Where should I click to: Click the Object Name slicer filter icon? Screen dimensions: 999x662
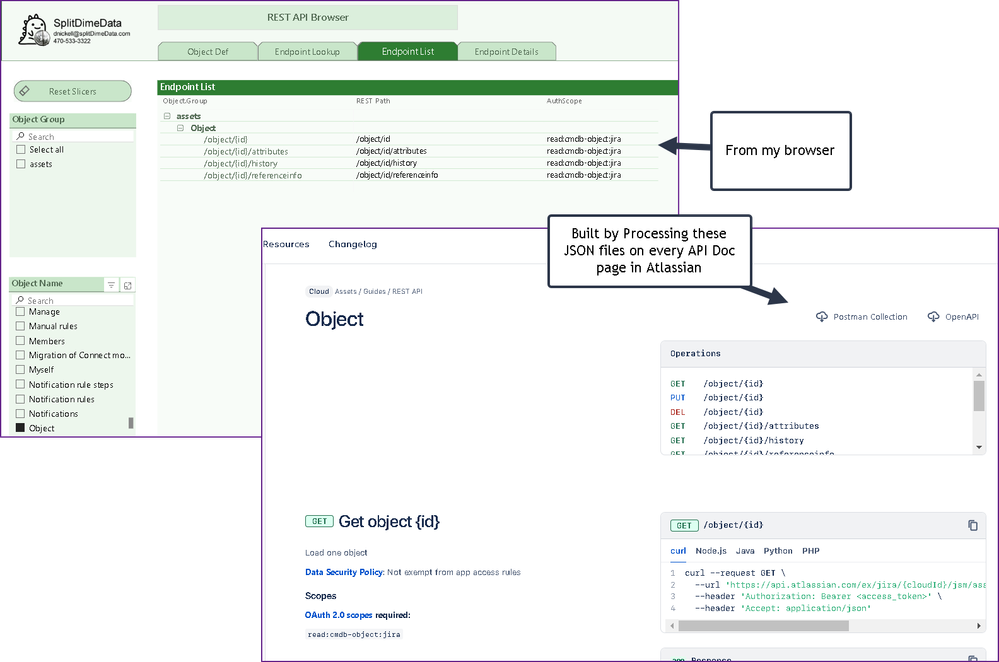coord(111,285)
